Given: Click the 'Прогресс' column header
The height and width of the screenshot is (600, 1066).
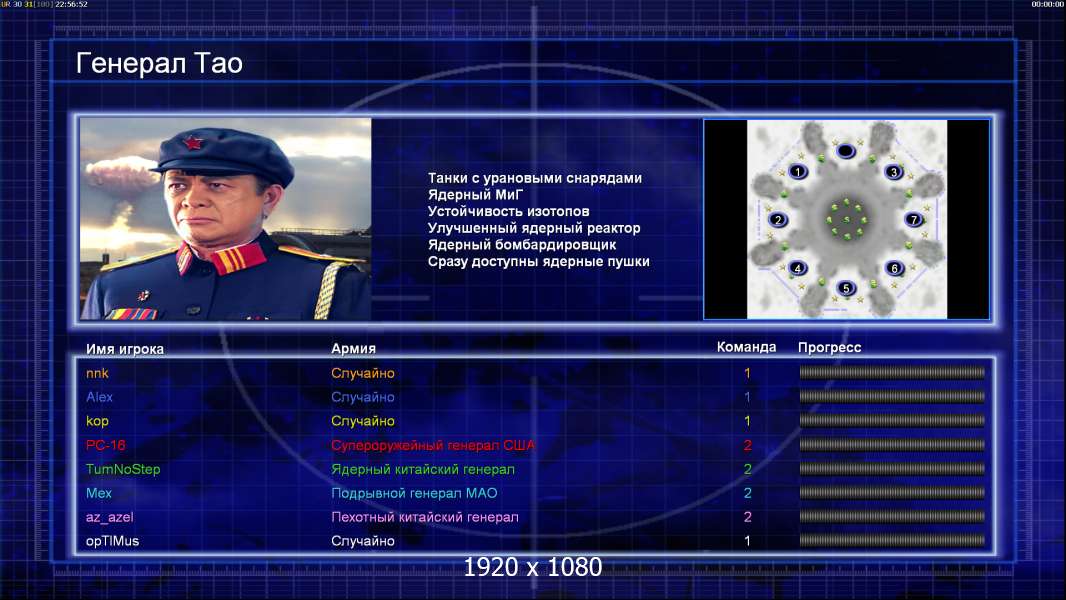Looking at the screenshot, I should tap(829, 347).
